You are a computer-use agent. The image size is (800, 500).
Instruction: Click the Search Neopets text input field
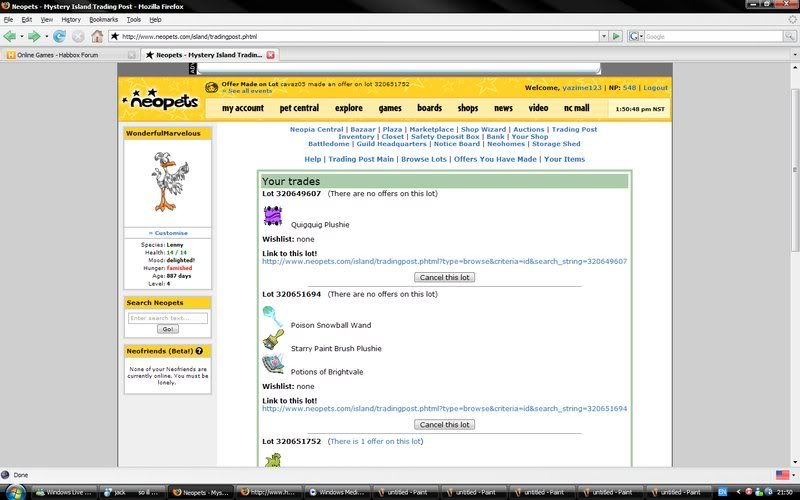[167, 318]
